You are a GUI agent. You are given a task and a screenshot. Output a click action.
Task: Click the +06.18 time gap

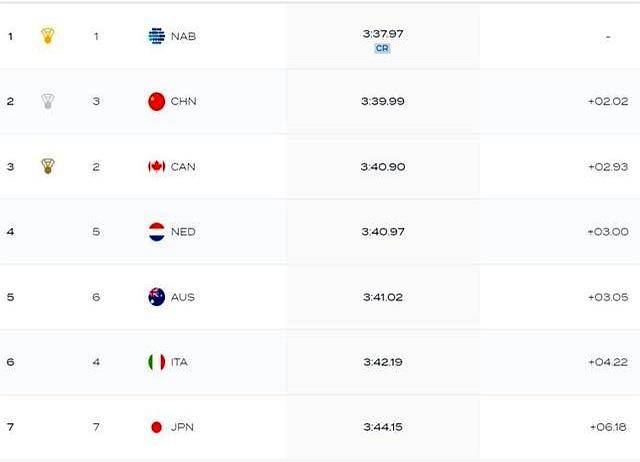pyautogui.click(x=607, y=427)
